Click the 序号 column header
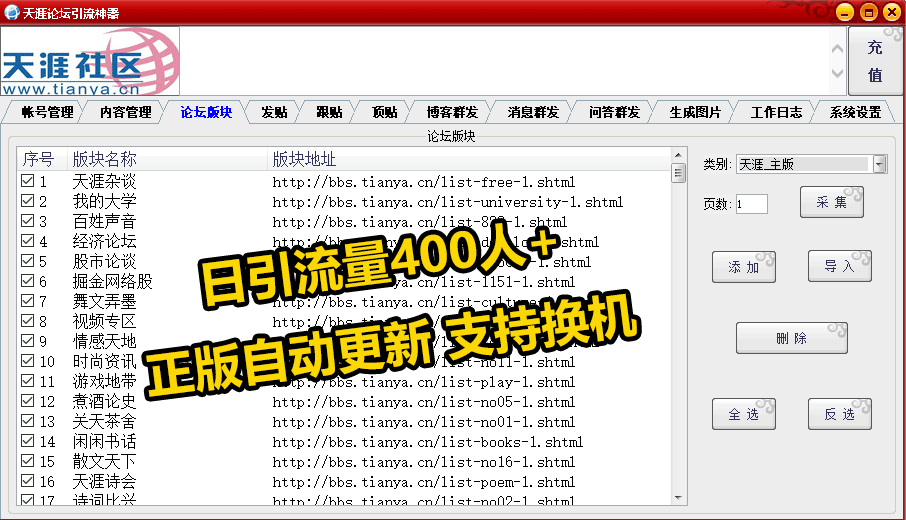This screenshot has width=906, height=520. pos(42,159)
